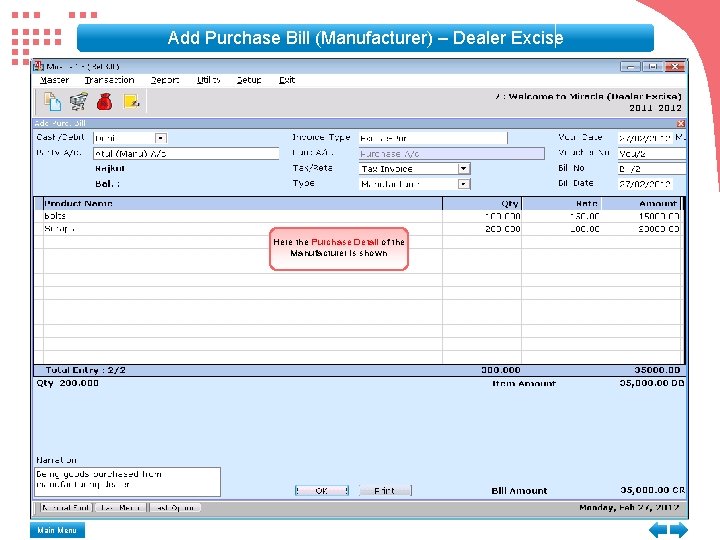Click the shopping cart toolbar icon
The width and height of the screenshot is (720, 540).
coord(79,101)
